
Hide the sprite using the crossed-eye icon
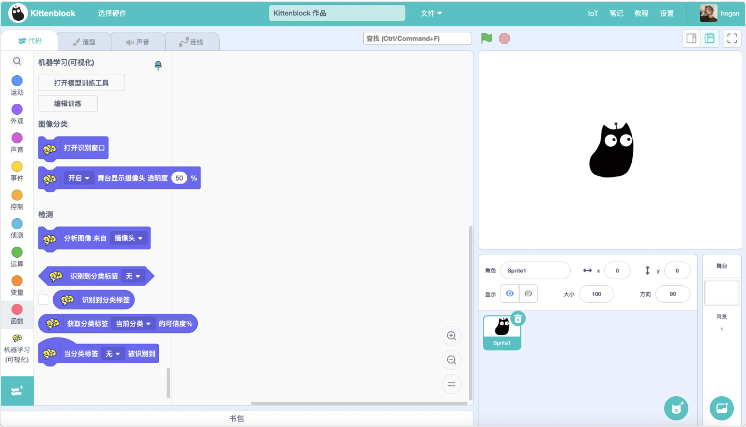pos(529,293)
